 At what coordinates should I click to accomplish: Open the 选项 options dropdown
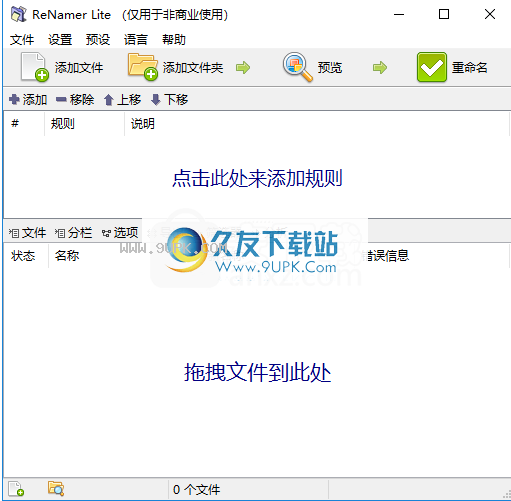point(120,233)
